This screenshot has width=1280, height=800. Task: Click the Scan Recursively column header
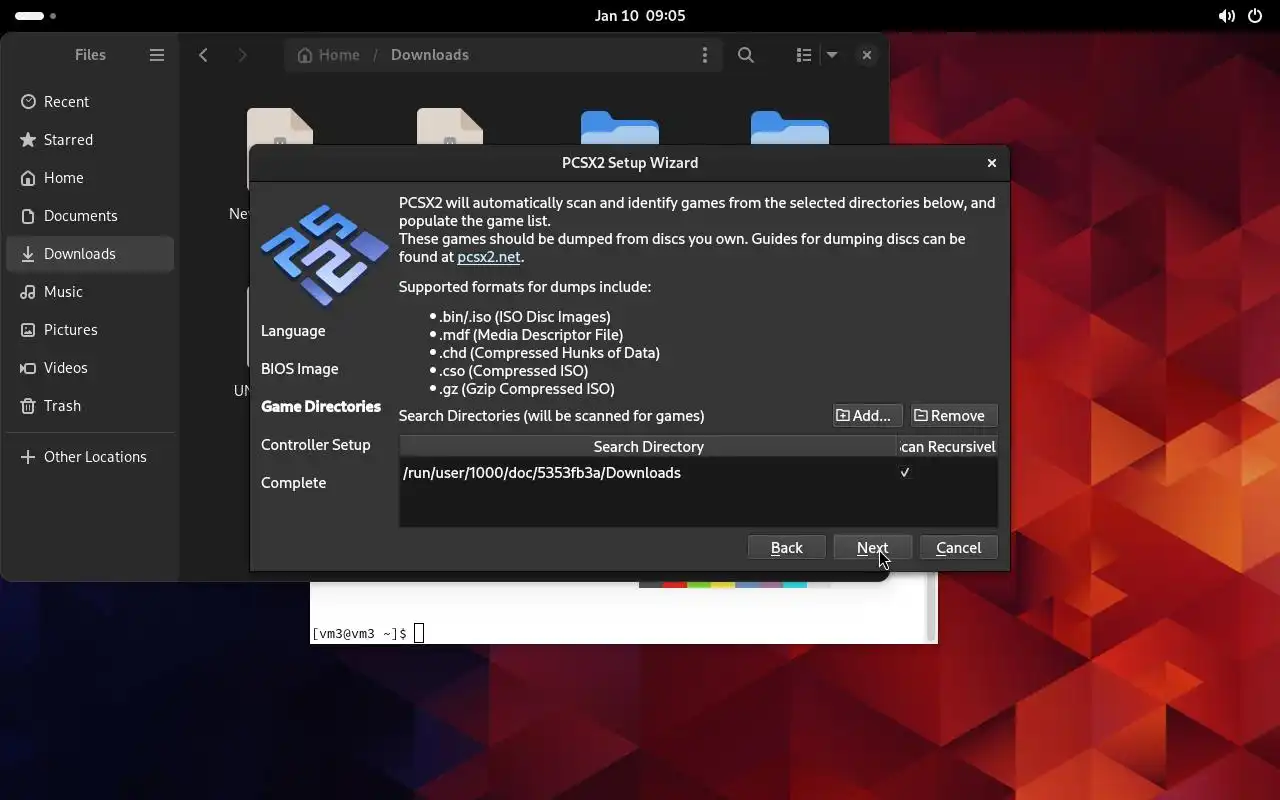(x=947, y=447)
